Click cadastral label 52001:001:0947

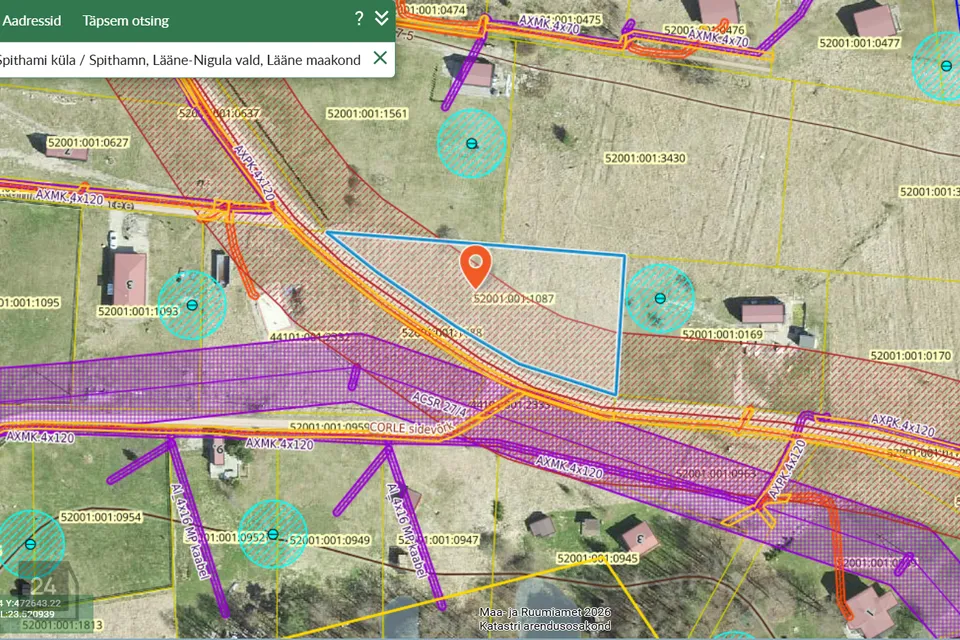coord(438,540)
